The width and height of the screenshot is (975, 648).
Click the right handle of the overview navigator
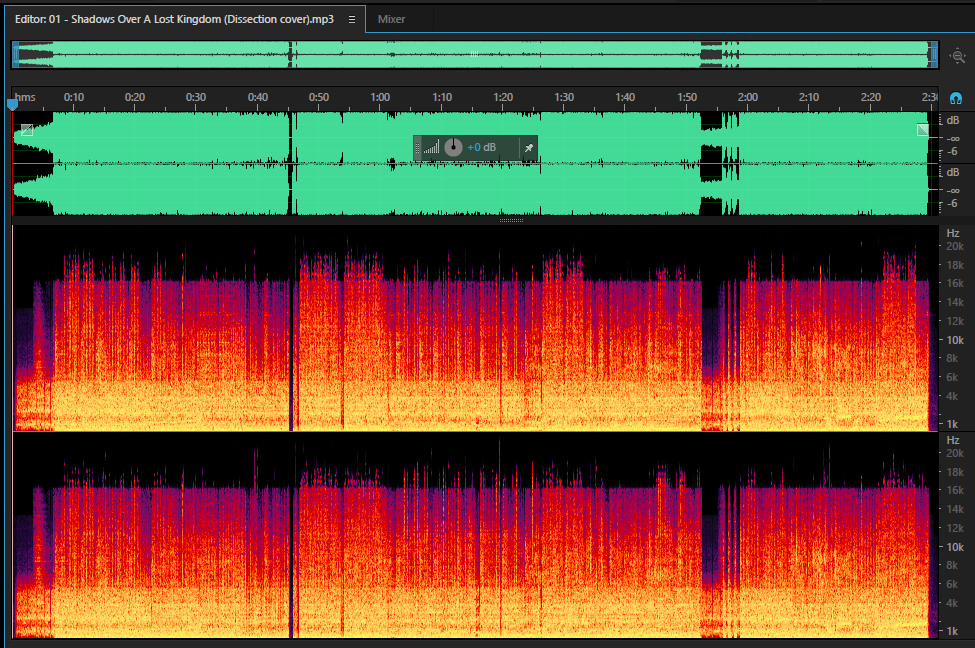[934, 55]
